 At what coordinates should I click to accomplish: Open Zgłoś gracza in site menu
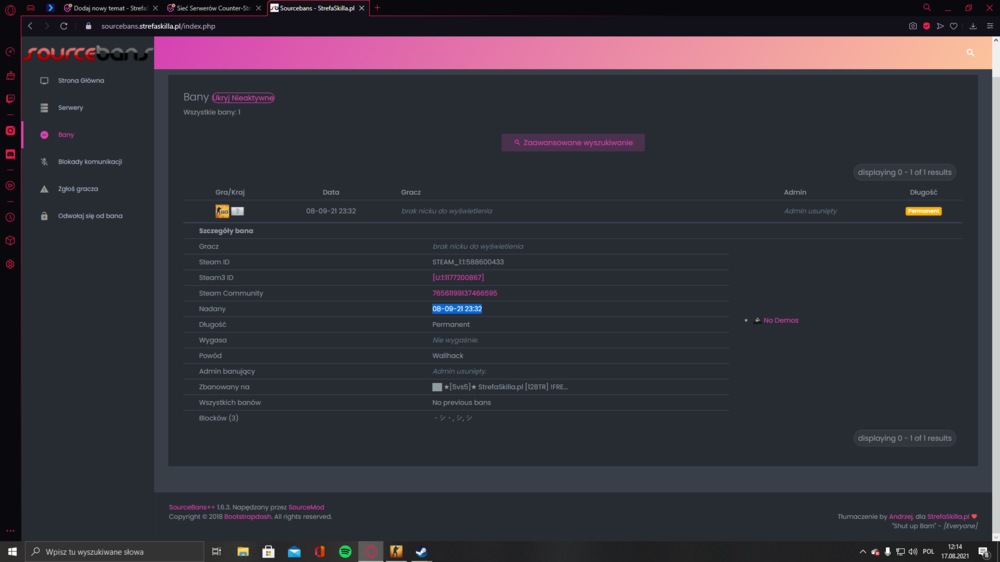(x=78, y=189)
